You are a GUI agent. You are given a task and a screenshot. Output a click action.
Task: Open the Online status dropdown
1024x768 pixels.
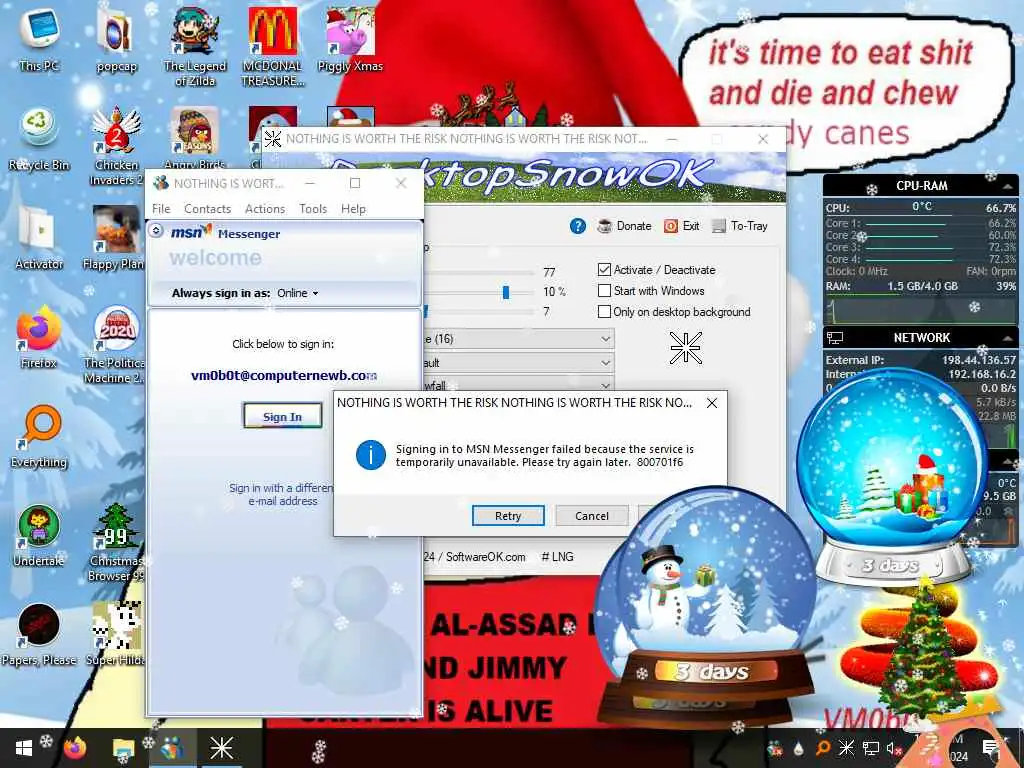tap(298, 293)
